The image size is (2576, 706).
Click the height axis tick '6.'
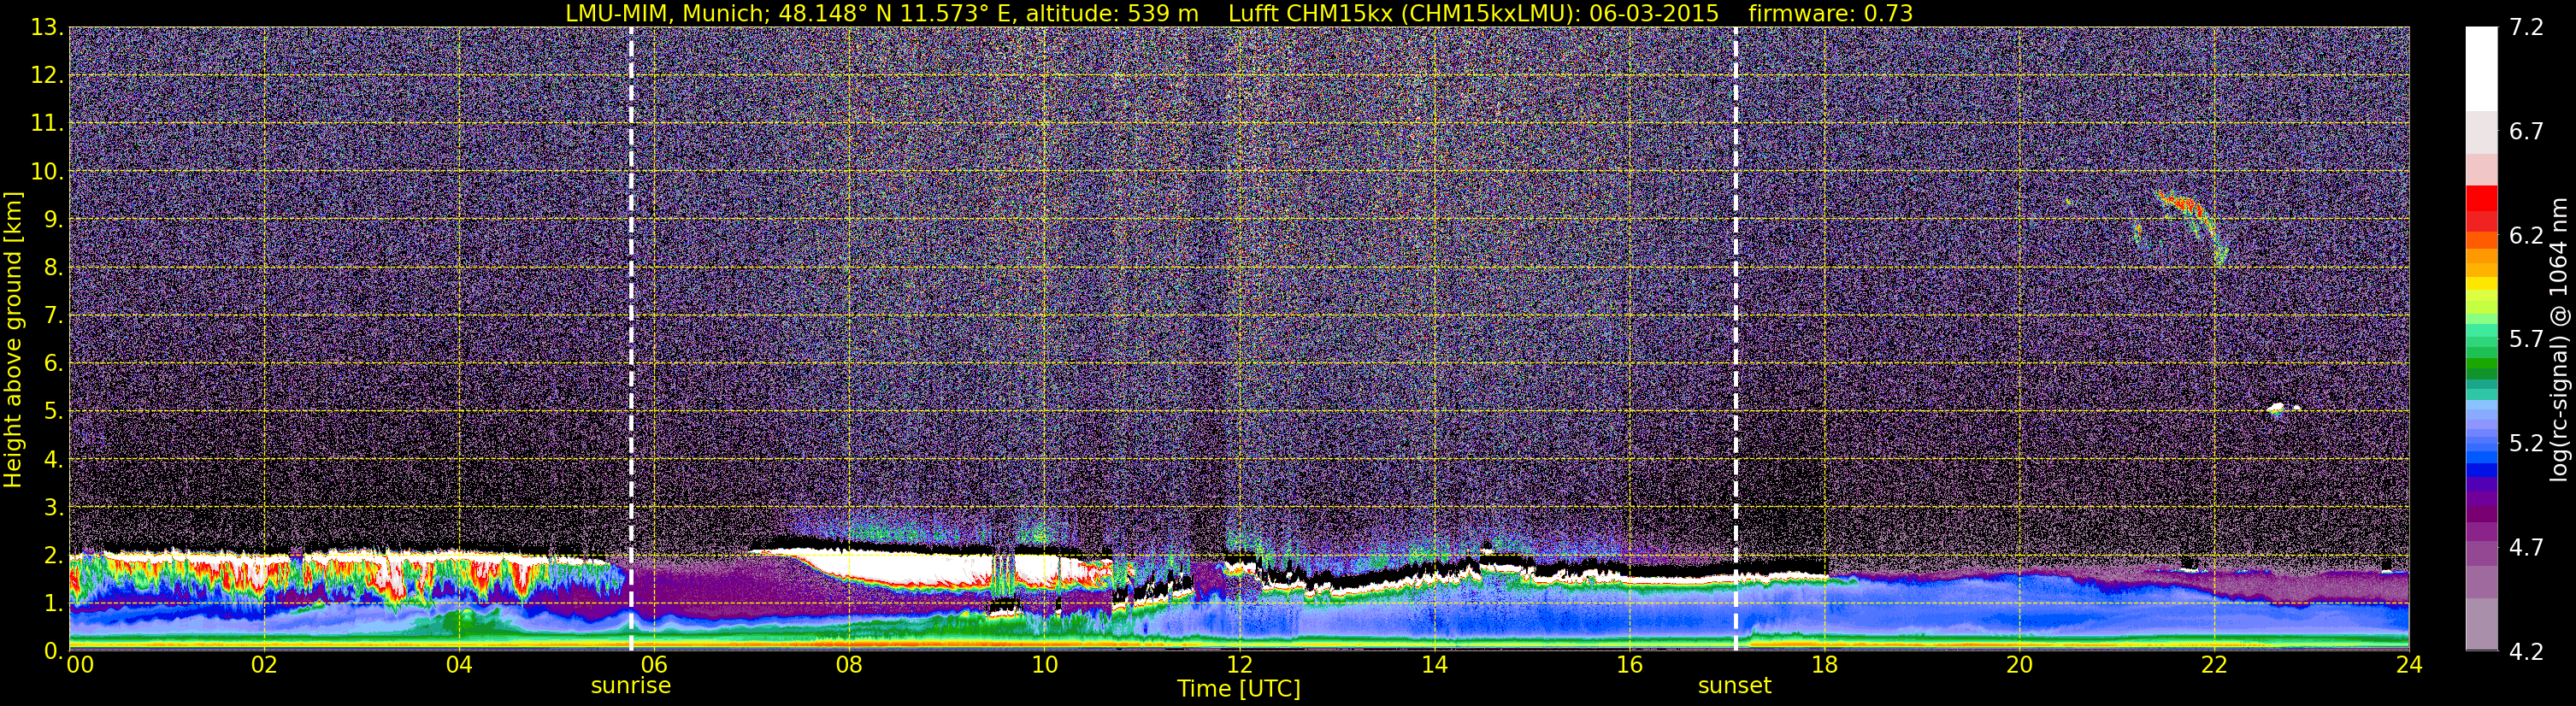53,364
